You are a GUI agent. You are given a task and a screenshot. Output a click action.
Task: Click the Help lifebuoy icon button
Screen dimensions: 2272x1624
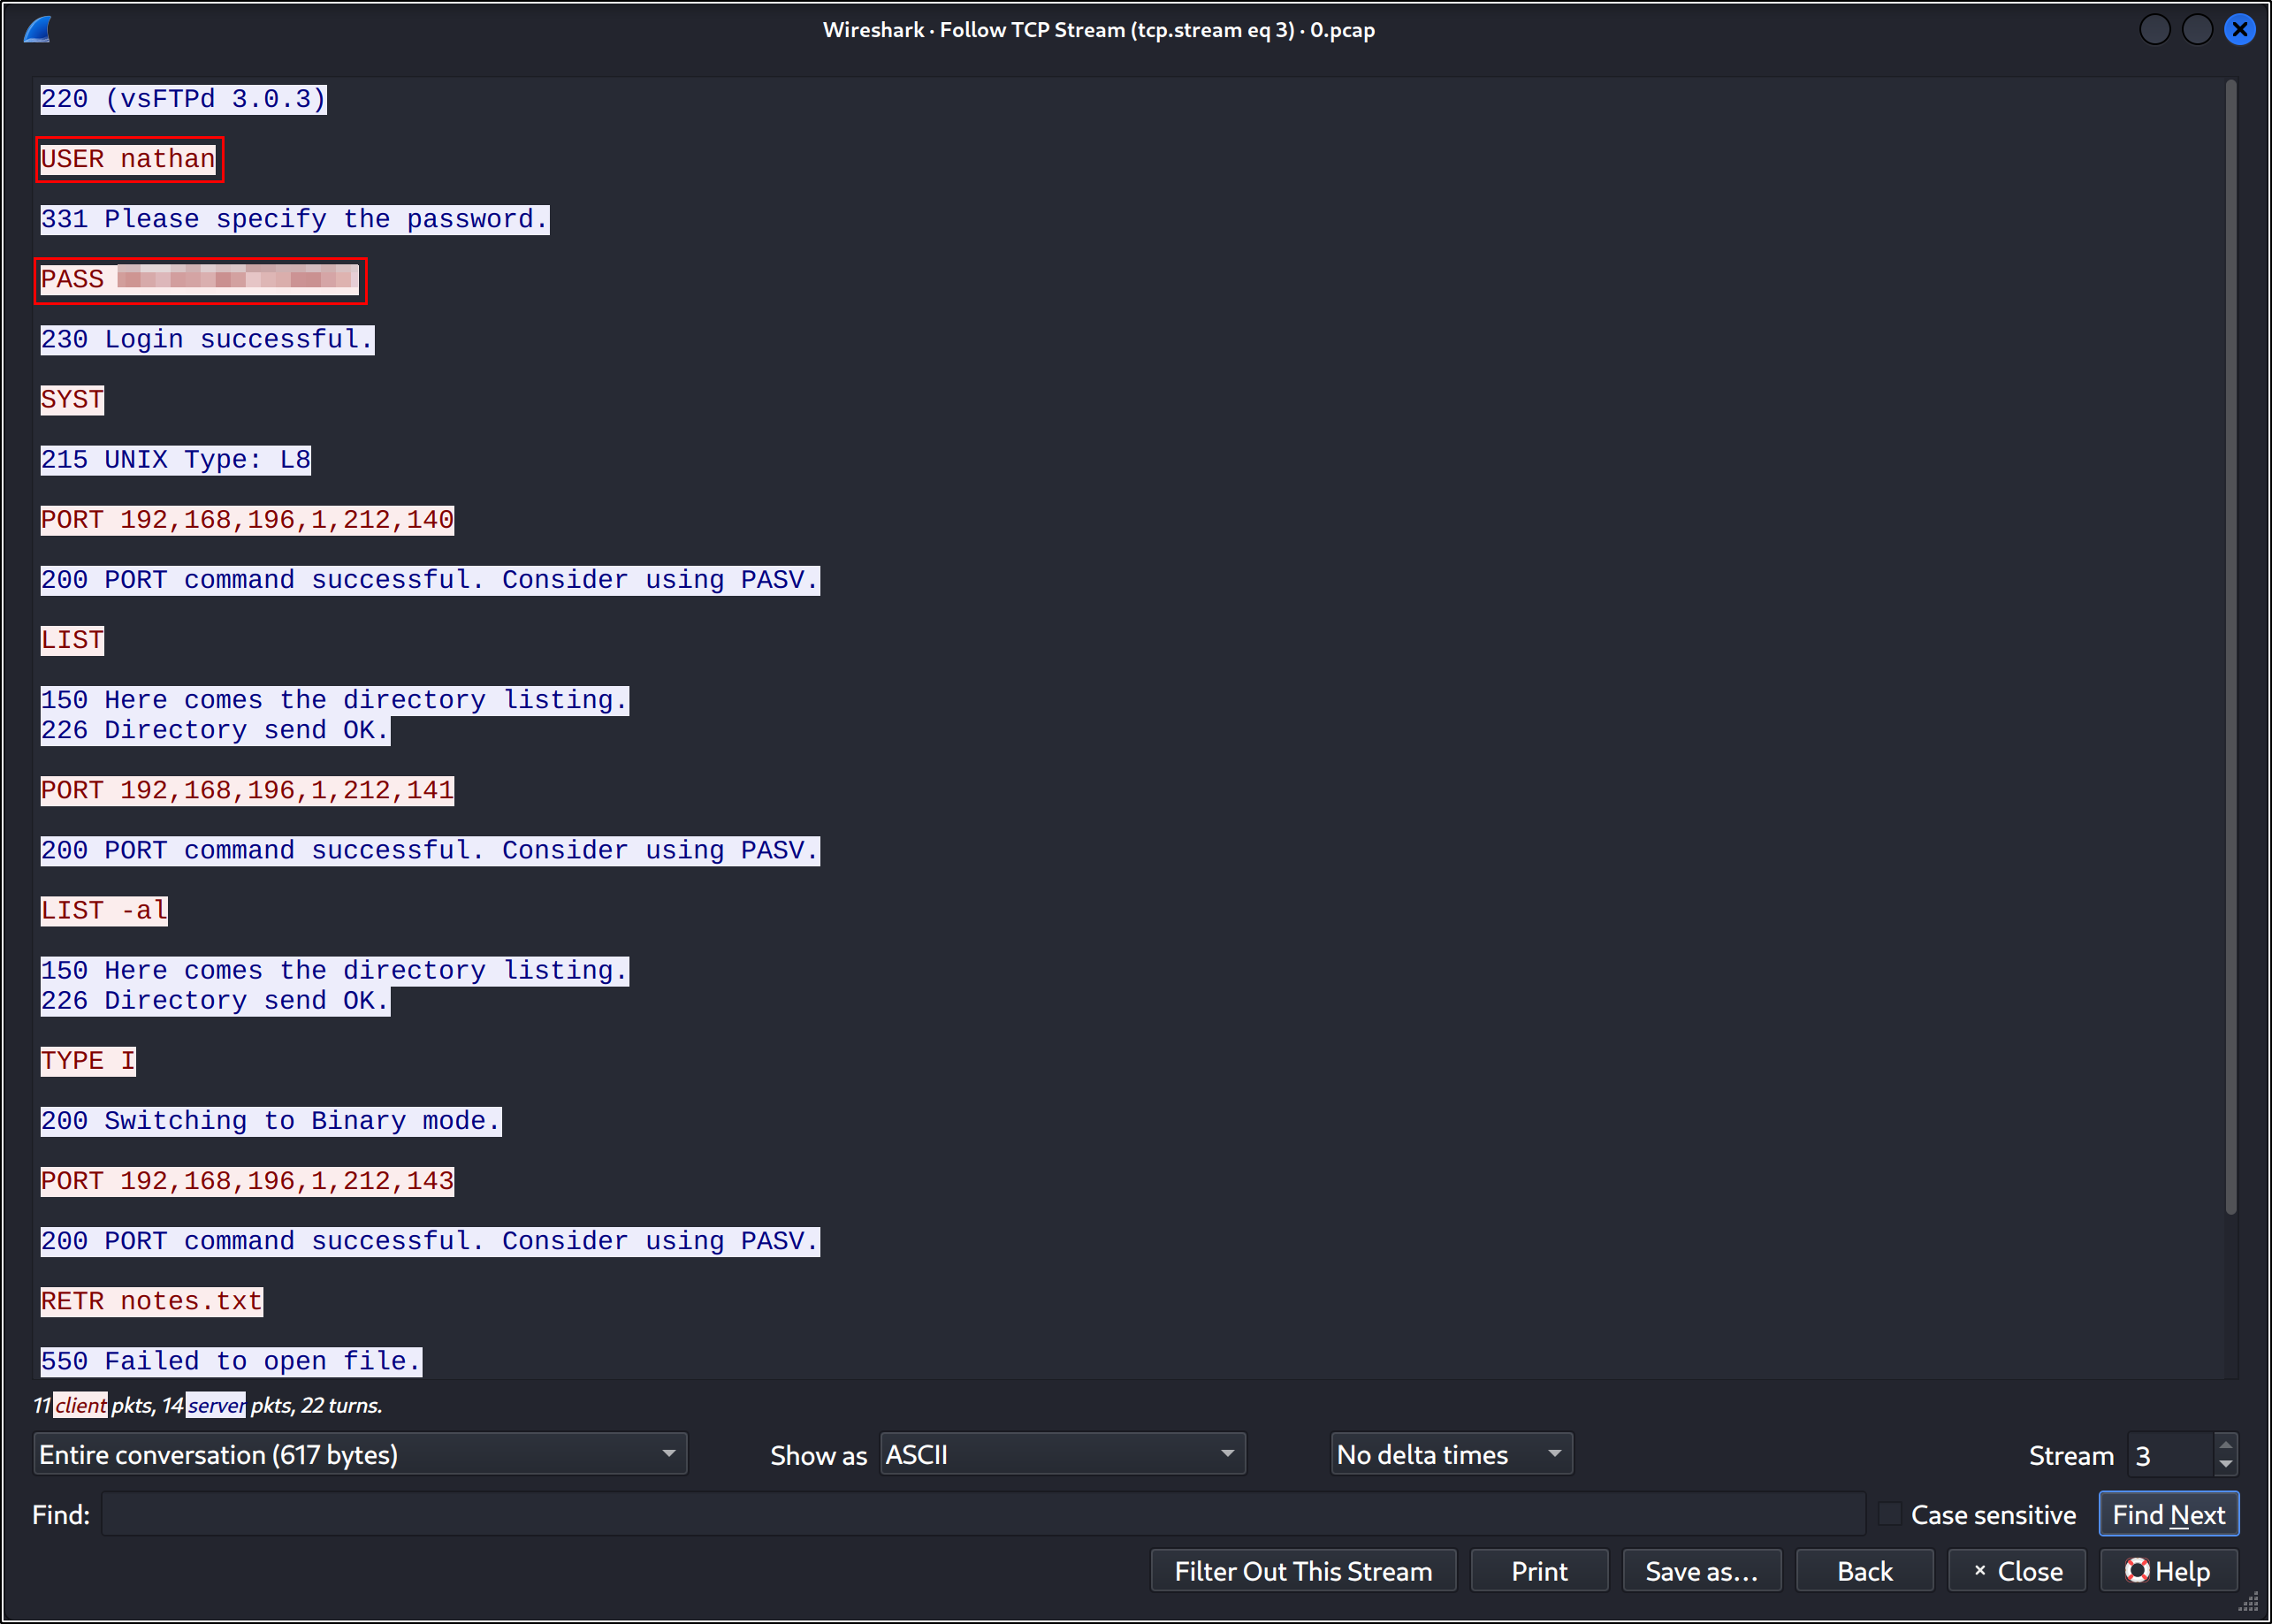click(2167, 1571)
